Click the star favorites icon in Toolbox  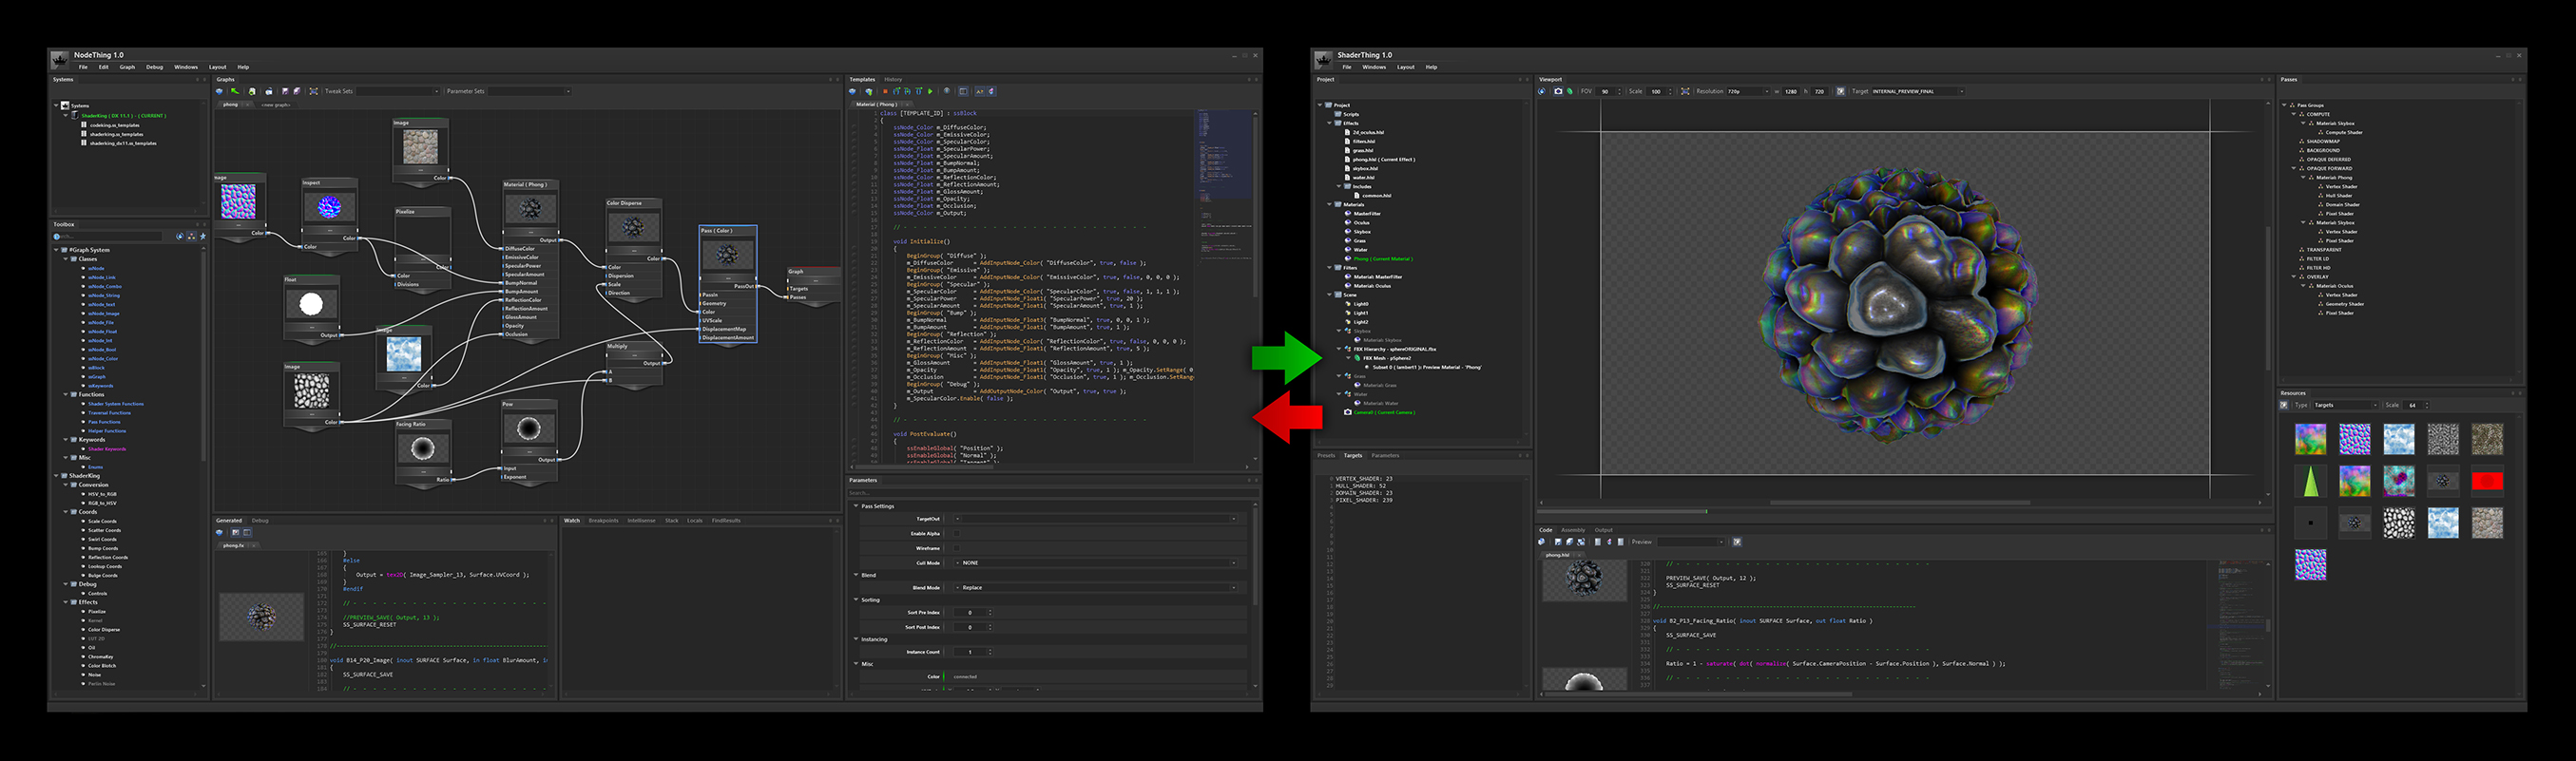(x=203, y=237)
